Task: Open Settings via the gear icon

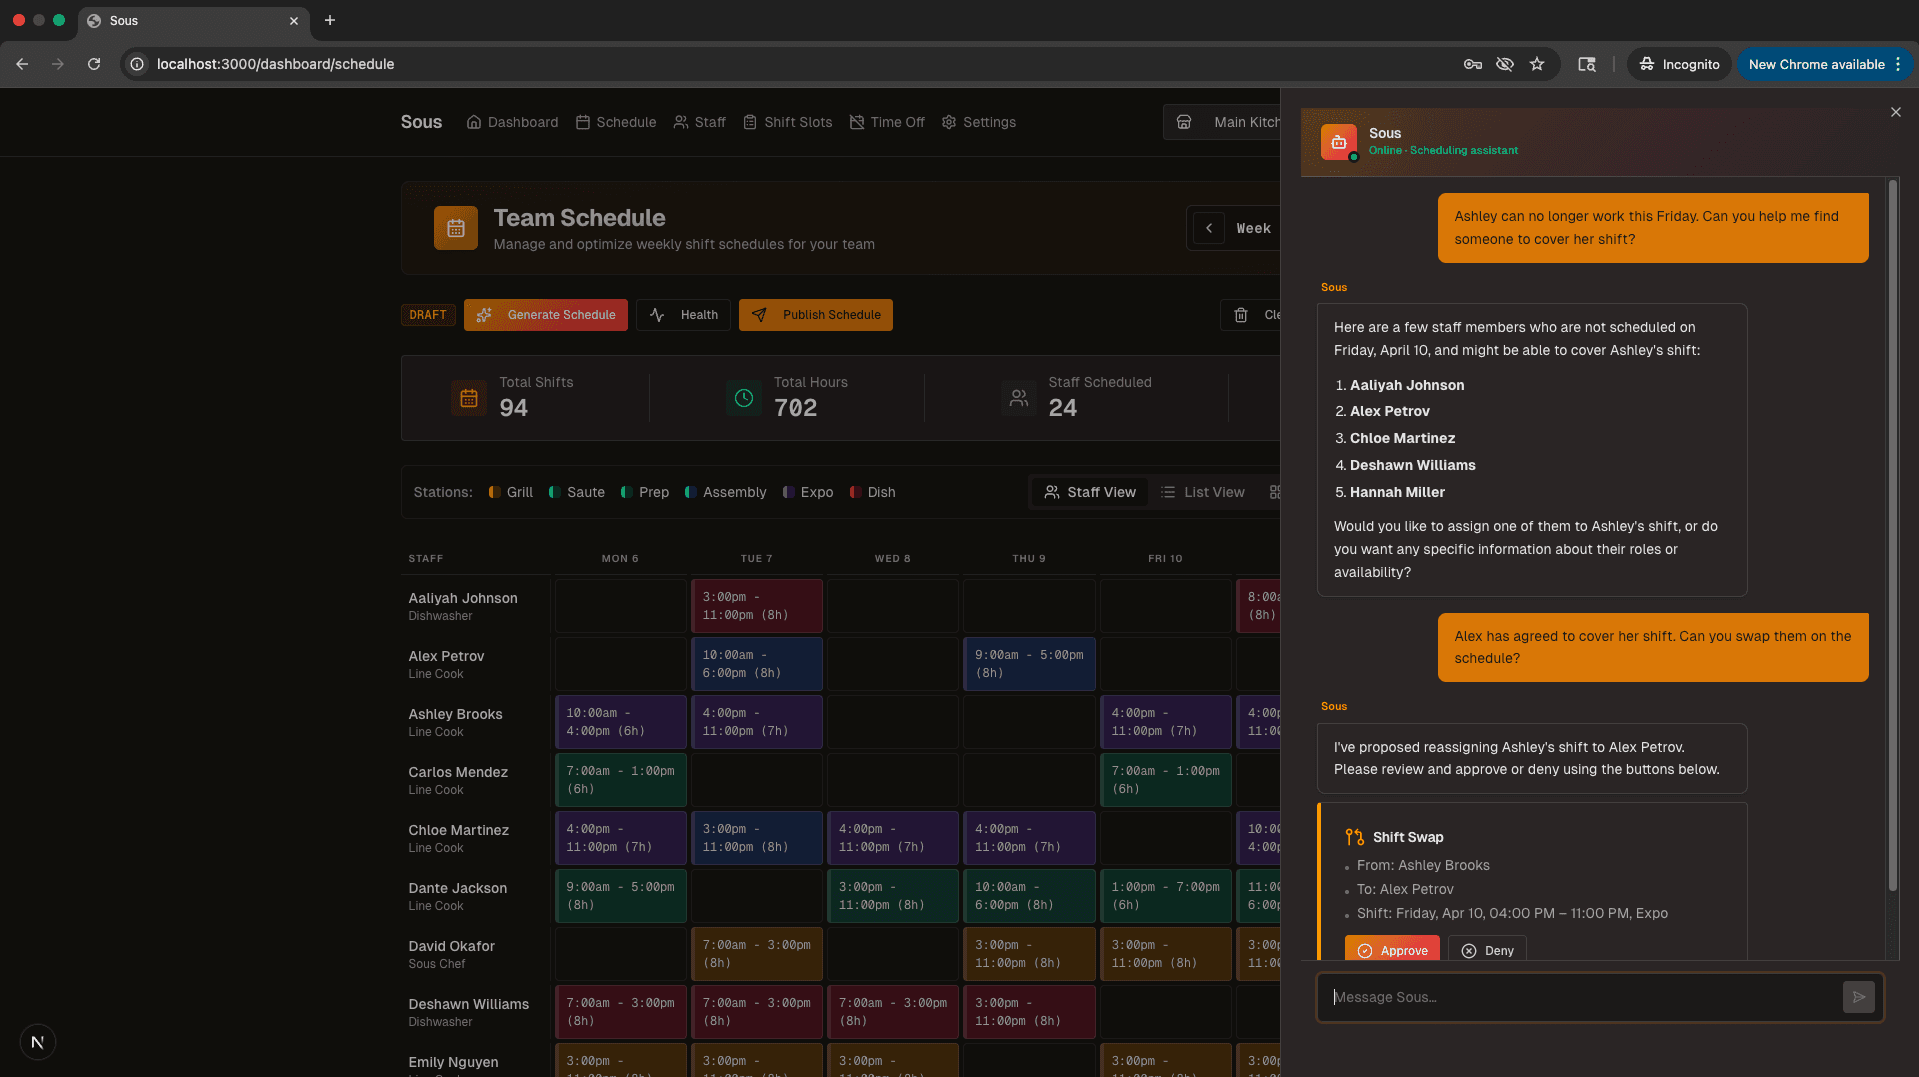Action: tap(948, 122)
